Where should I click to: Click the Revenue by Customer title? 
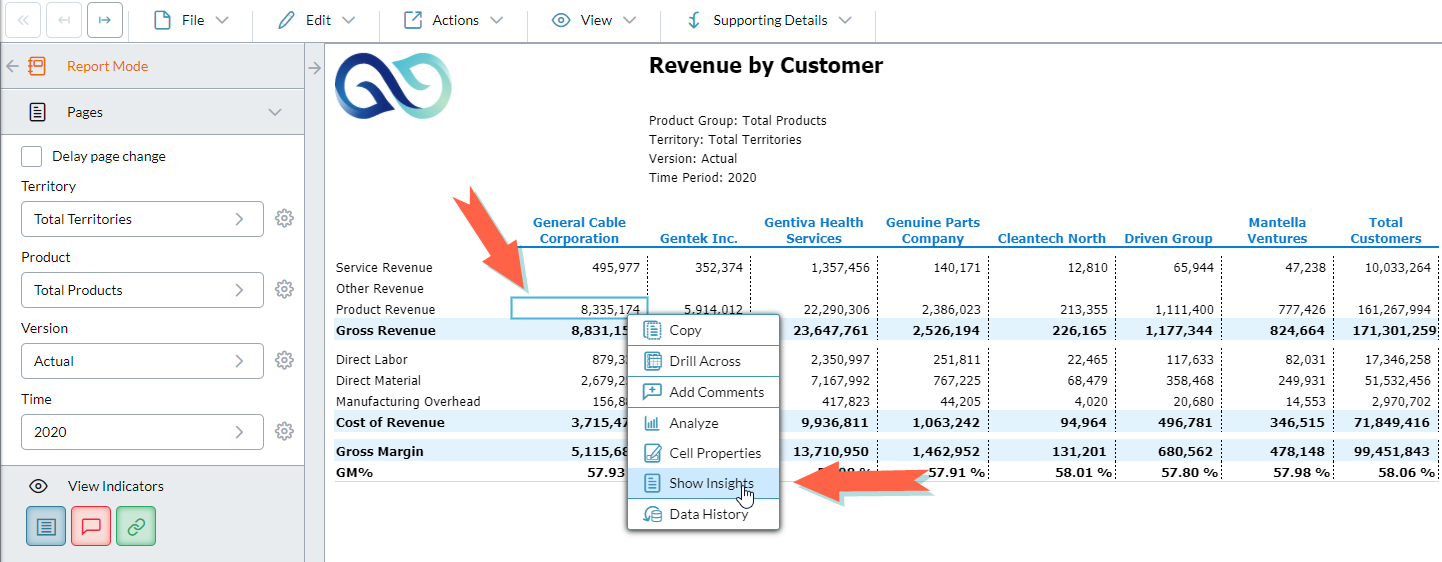(766, 66)
